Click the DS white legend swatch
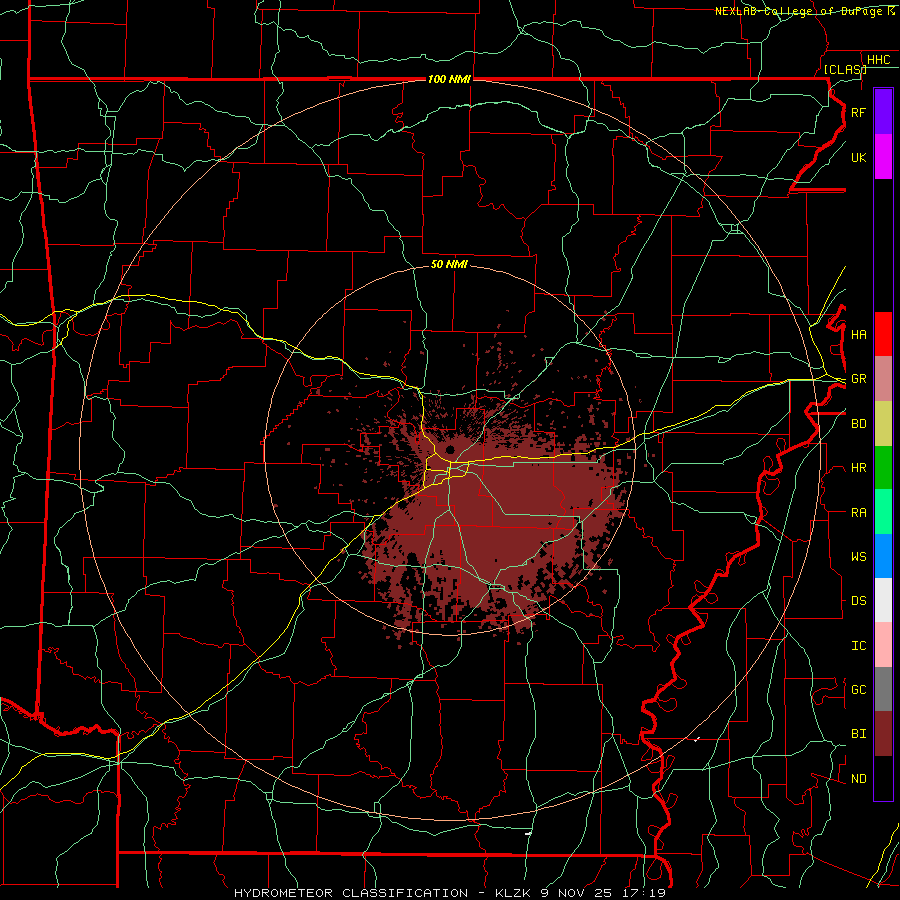Image resolution: width=900 pixels, height=900 pixels. [x=883, y=600]
